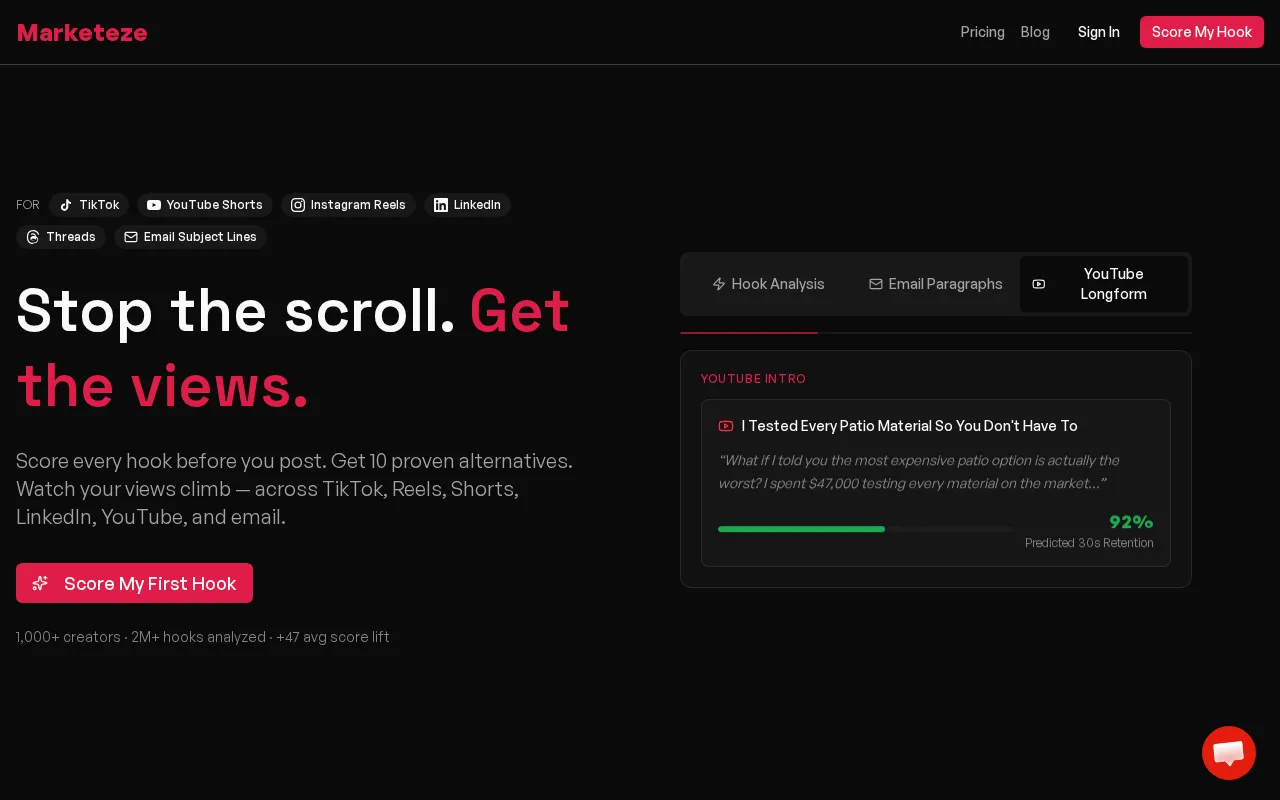Click the video icon on YouTube Longform

(1039, 284)
